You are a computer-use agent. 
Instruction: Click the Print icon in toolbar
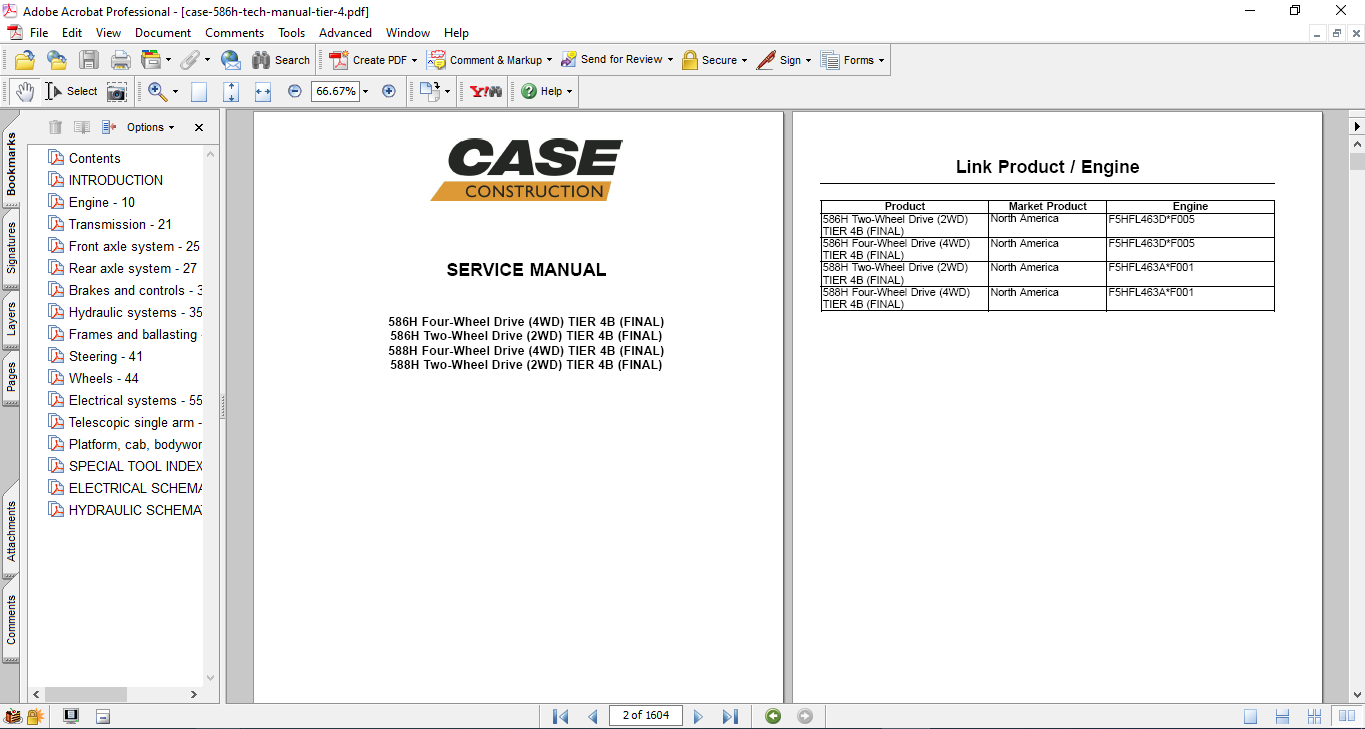[x=120, y=60]
